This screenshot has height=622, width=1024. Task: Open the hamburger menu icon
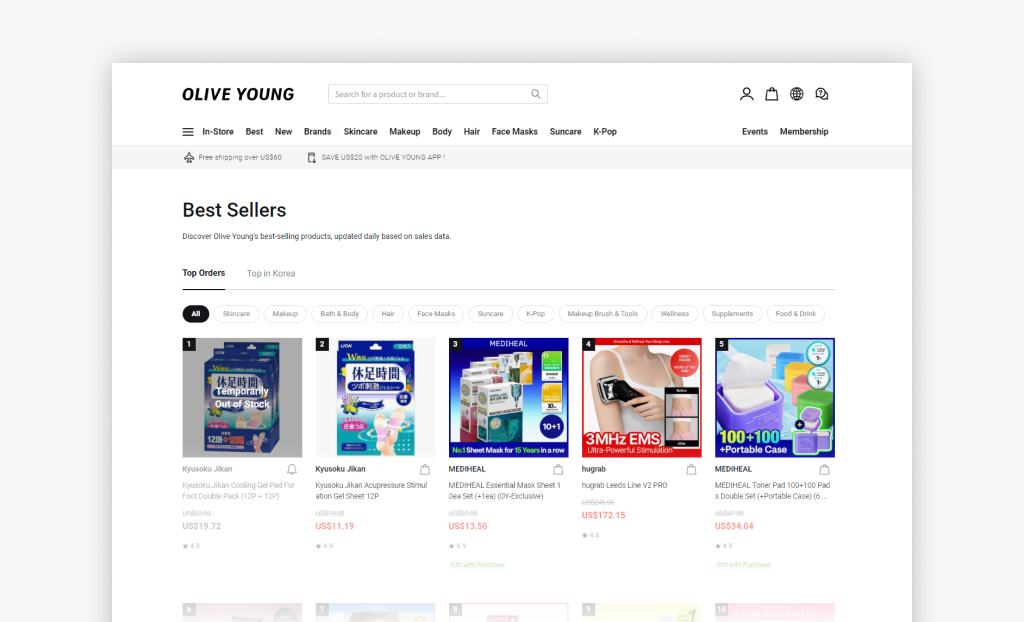click(x=188, y=132)
